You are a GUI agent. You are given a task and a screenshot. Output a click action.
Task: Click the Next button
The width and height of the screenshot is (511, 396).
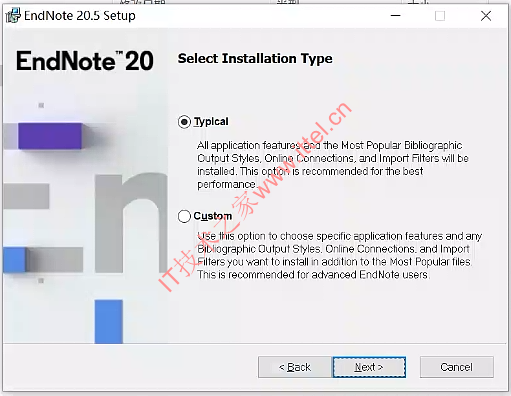point(369,367)
